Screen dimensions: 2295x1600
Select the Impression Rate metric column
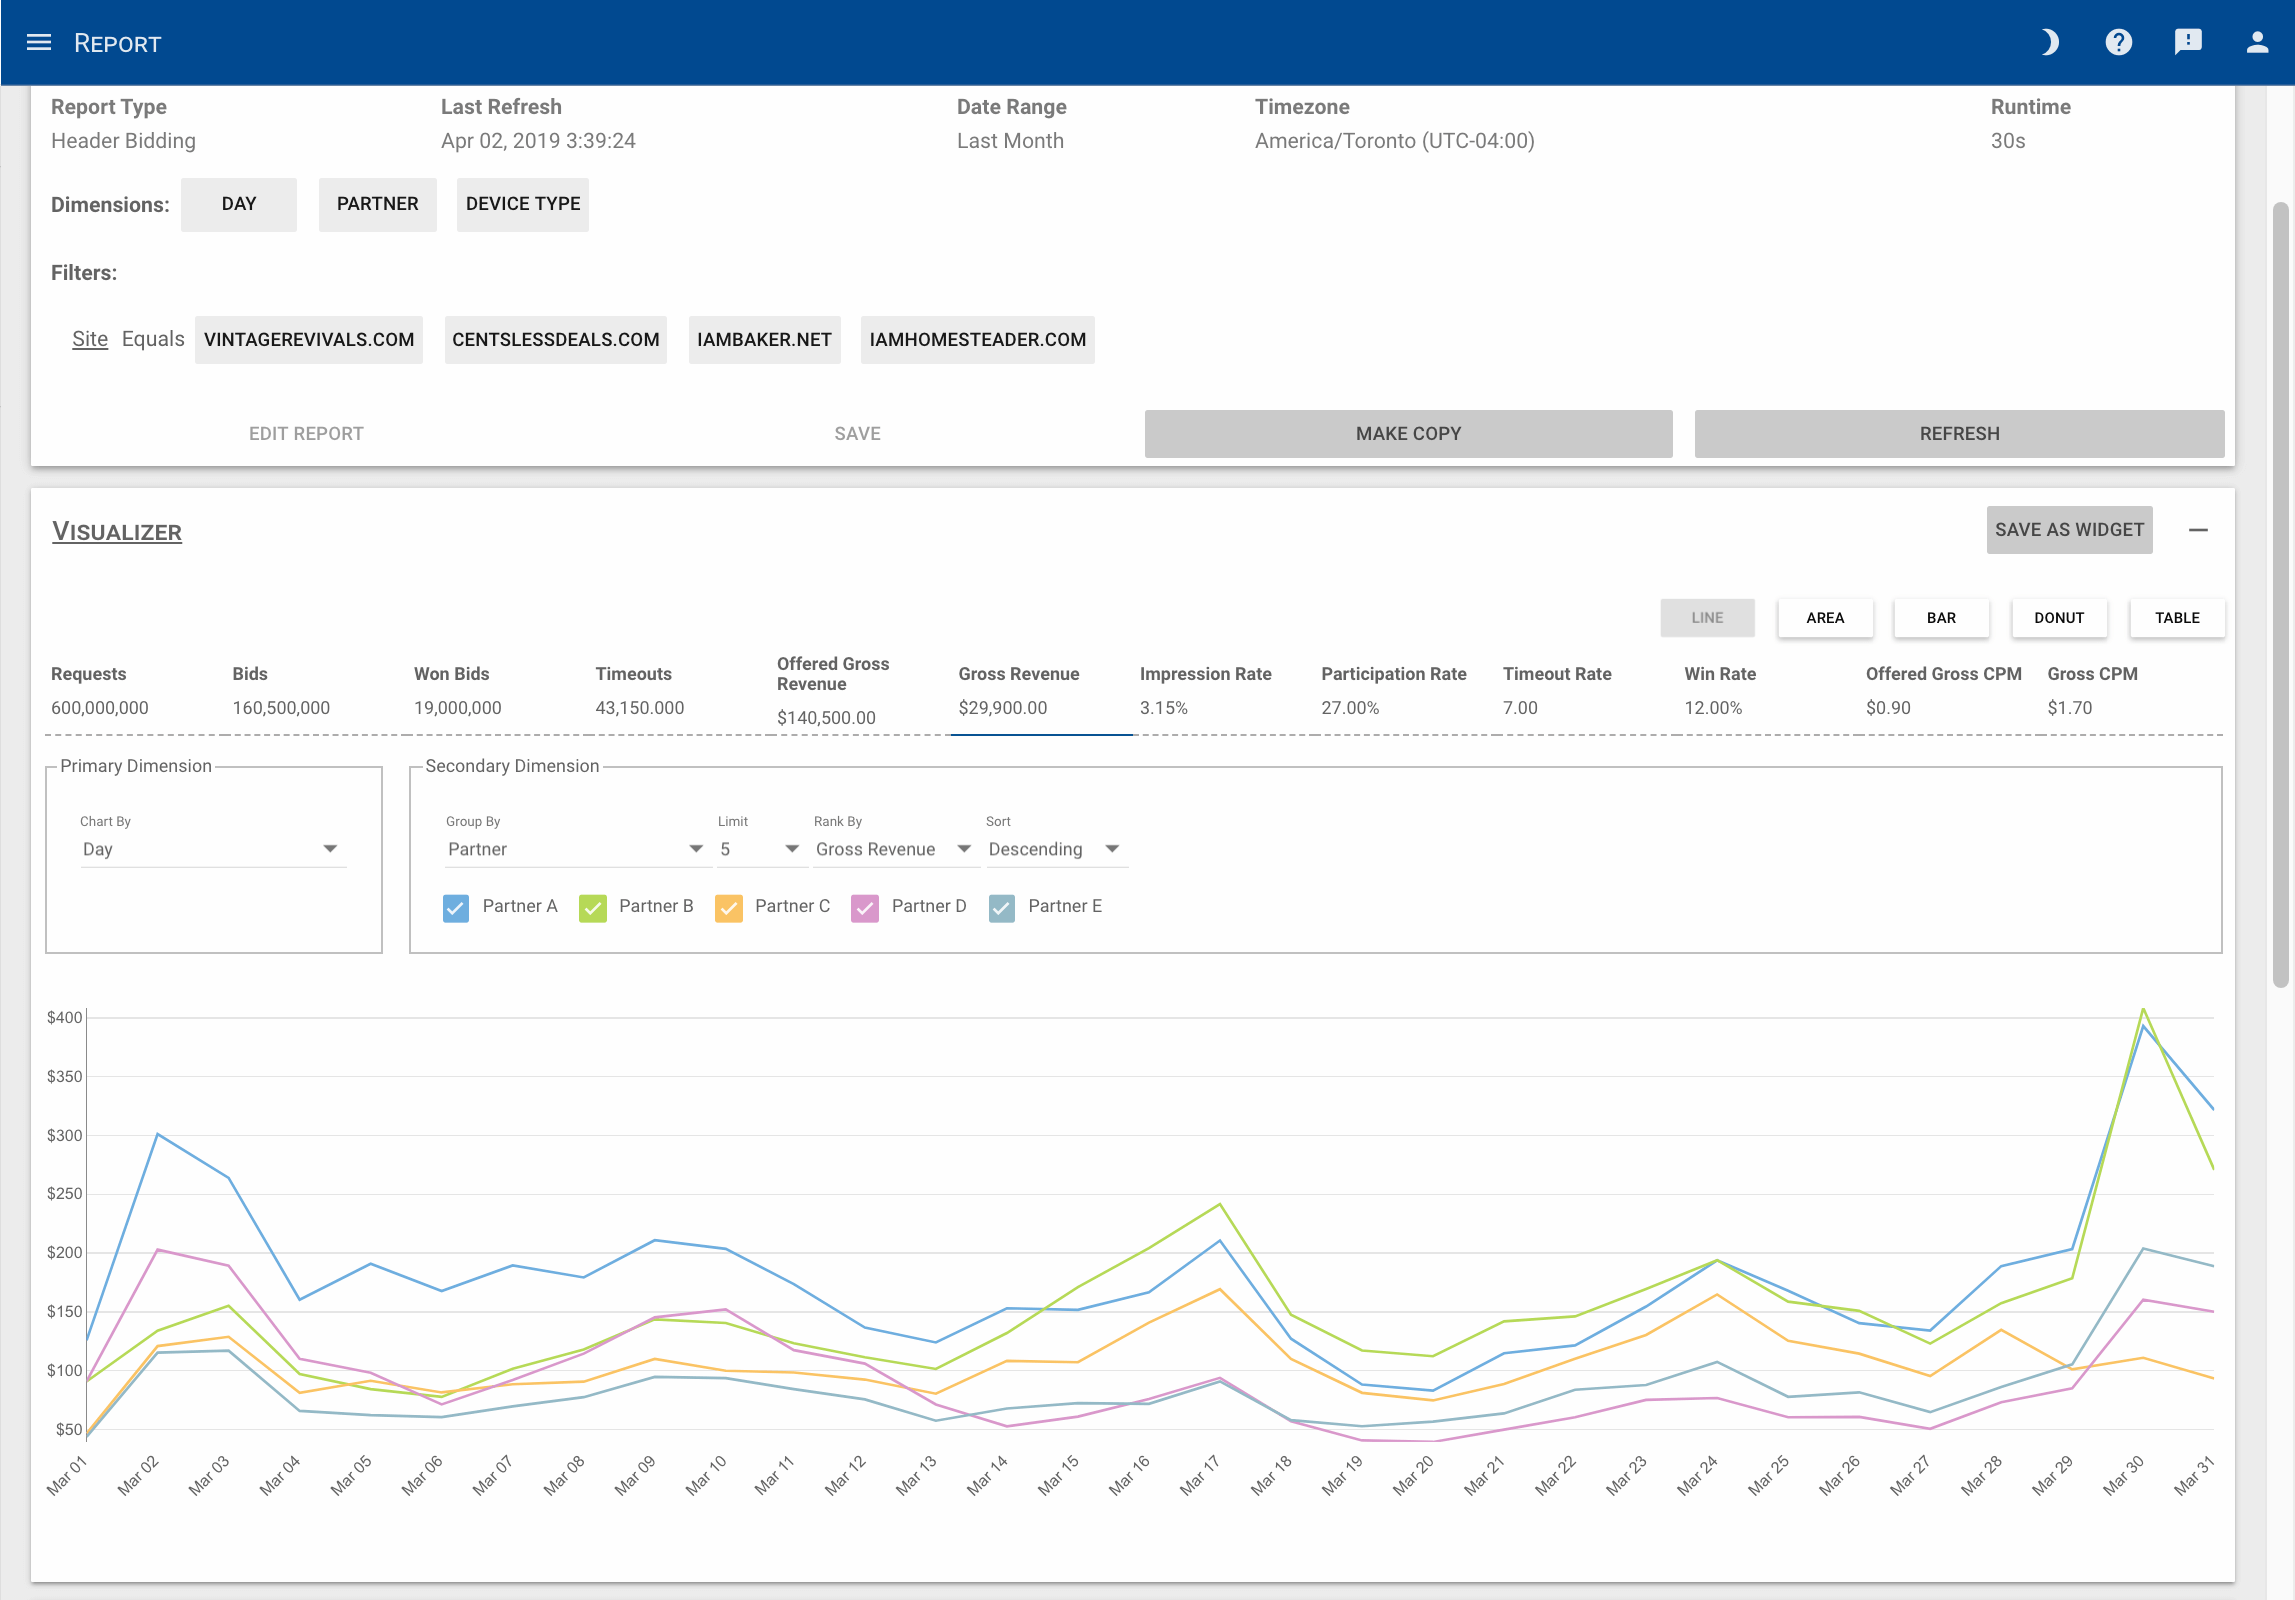pos(1206,690)
